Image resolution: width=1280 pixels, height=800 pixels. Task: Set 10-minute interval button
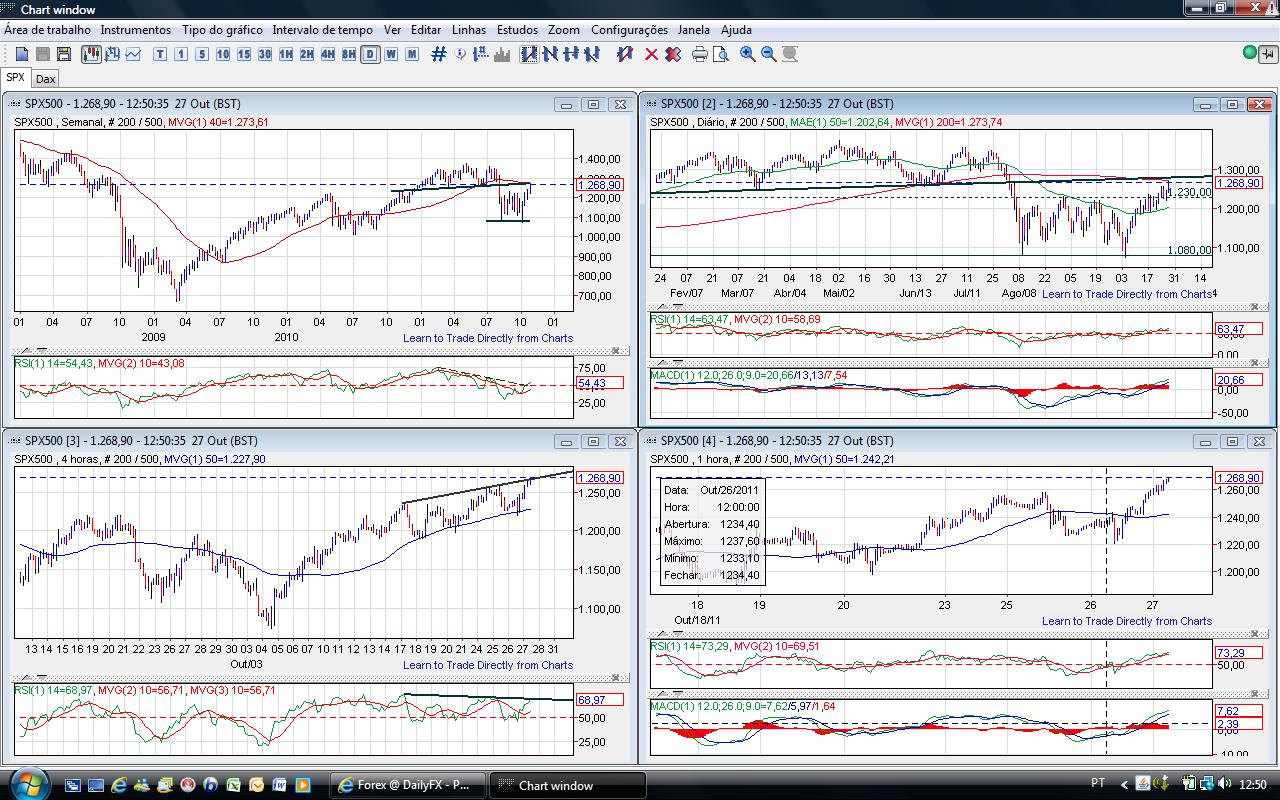223,54
